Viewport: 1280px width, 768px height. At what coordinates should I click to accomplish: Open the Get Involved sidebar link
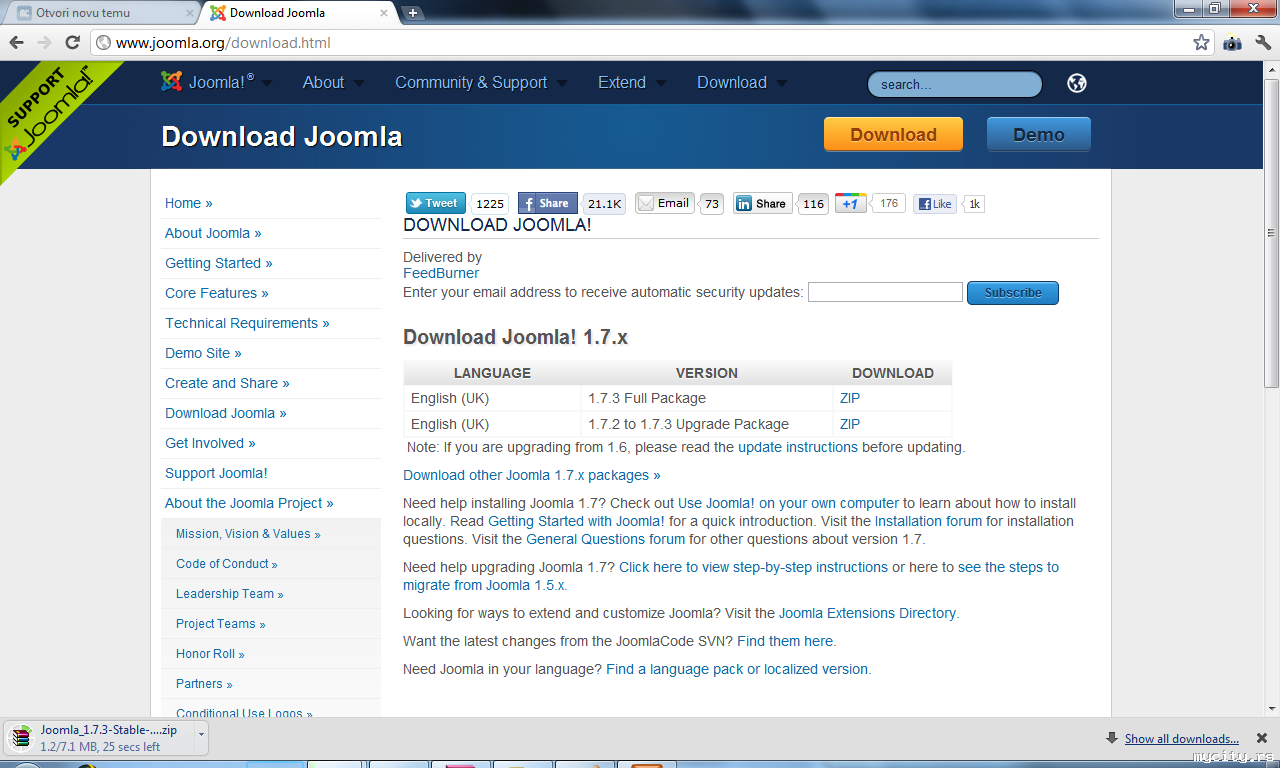point(210,443)
